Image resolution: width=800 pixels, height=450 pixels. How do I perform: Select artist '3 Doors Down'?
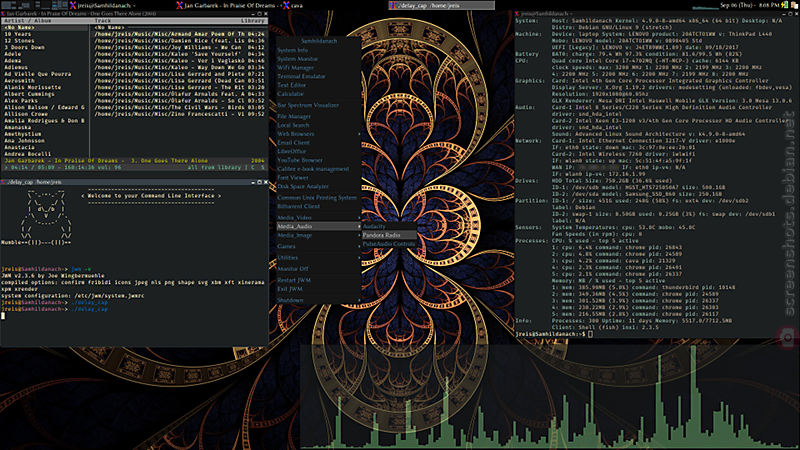pyautogui.click(x=45, y=47)
